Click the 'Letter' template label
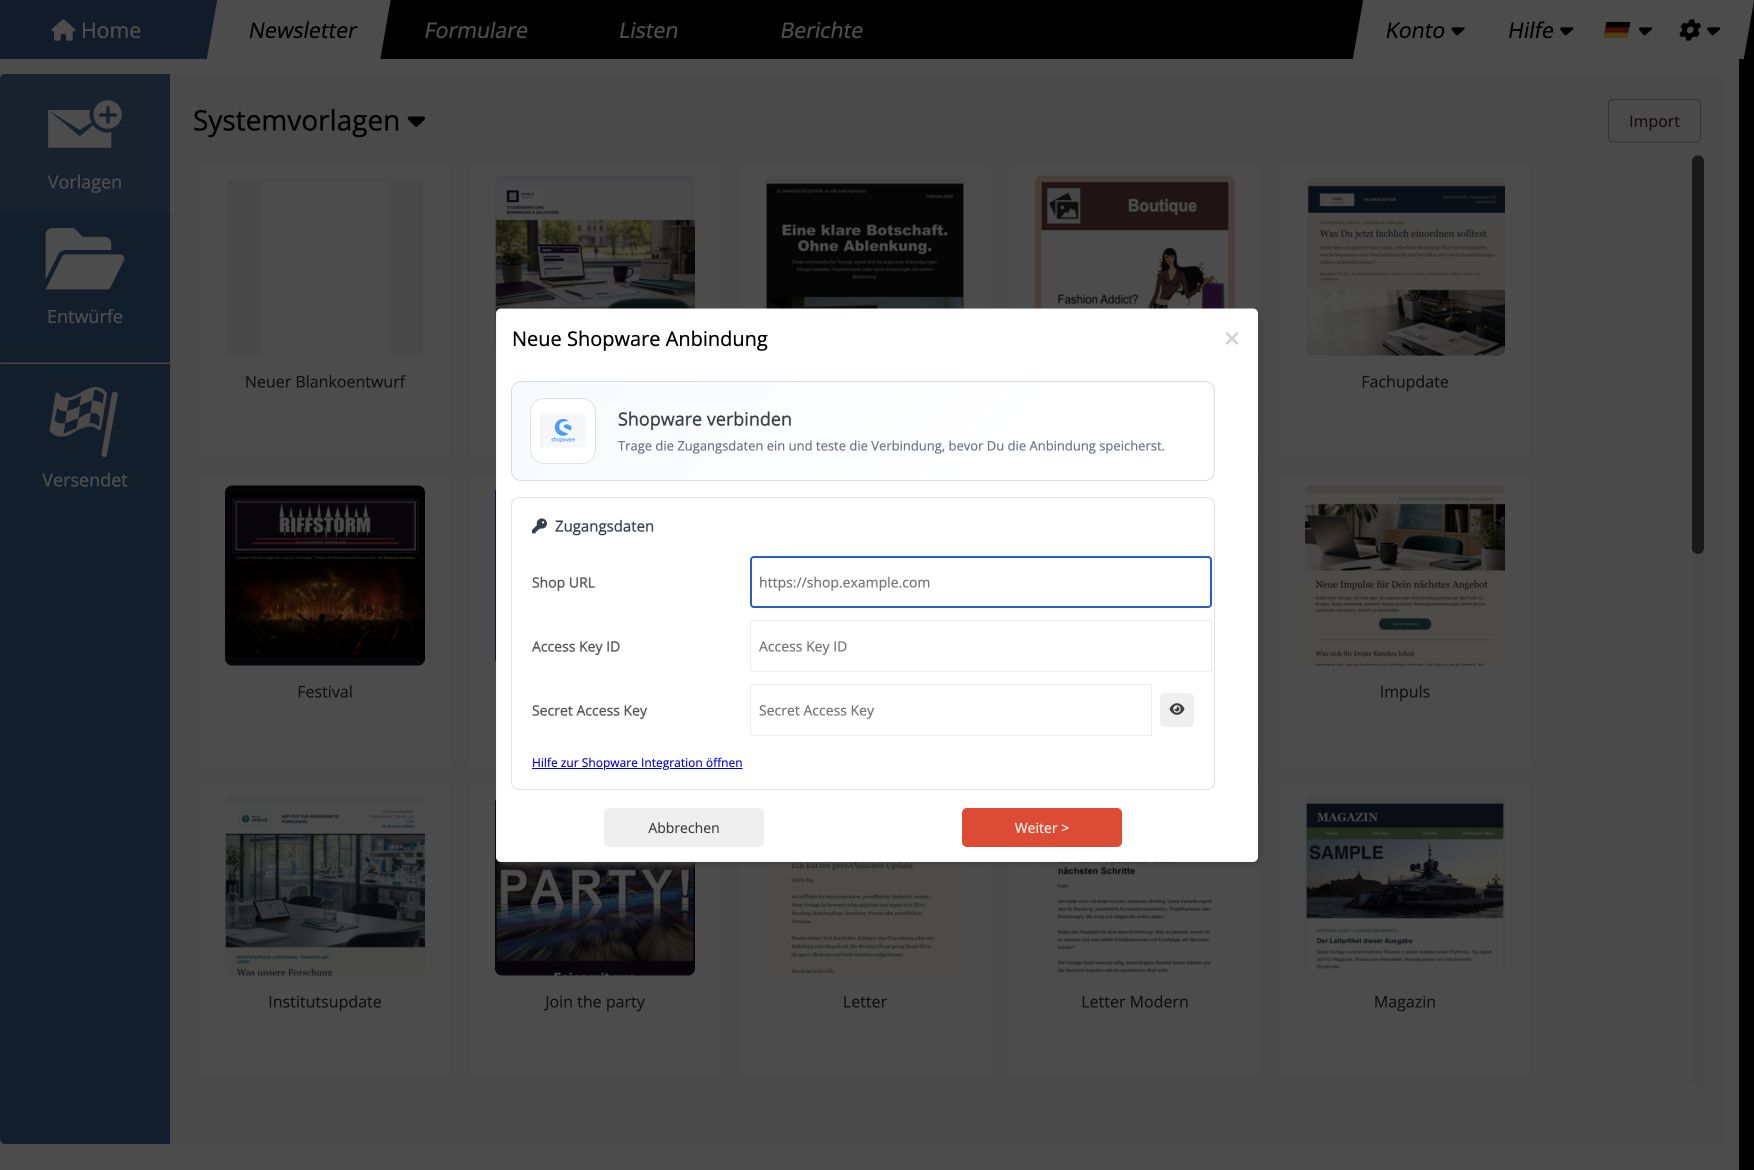The width and height of the screenshot is (1754, 1170). pos(865,1002)
